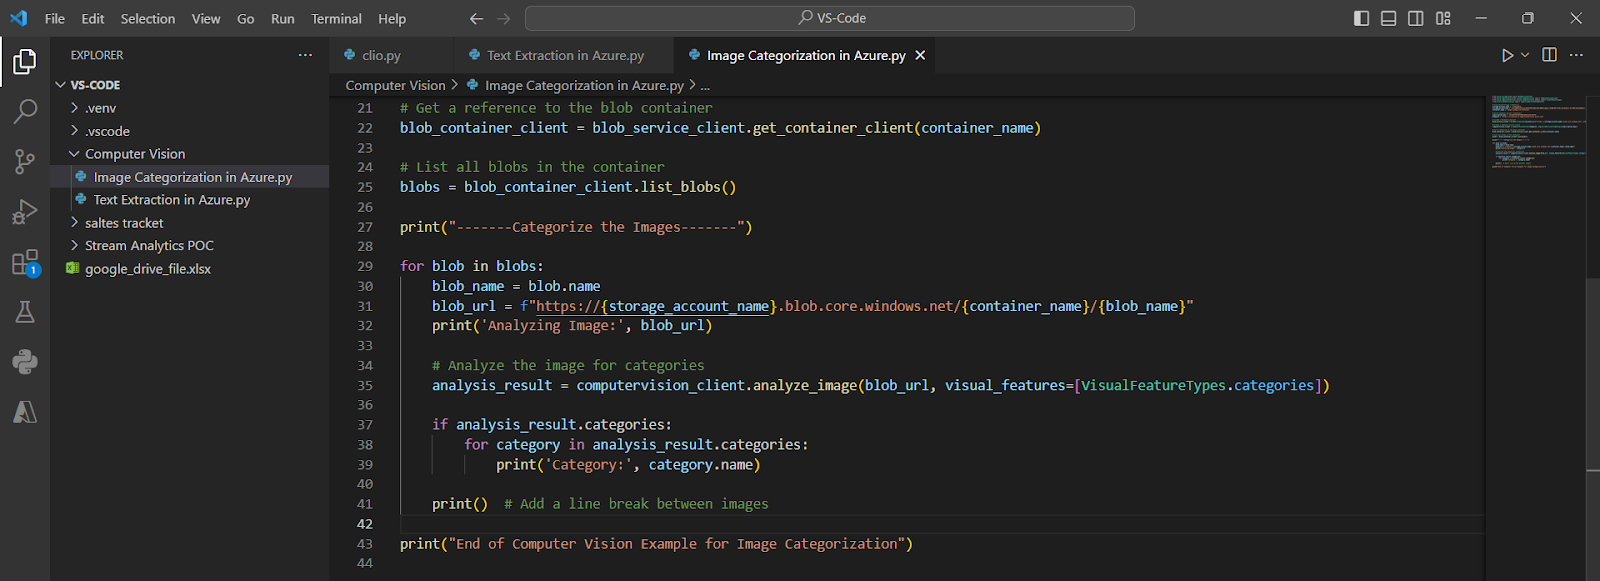Toggle the primary side bar layout
The width and height of the screenshot is (1600, 581).
pos(1361,18)
